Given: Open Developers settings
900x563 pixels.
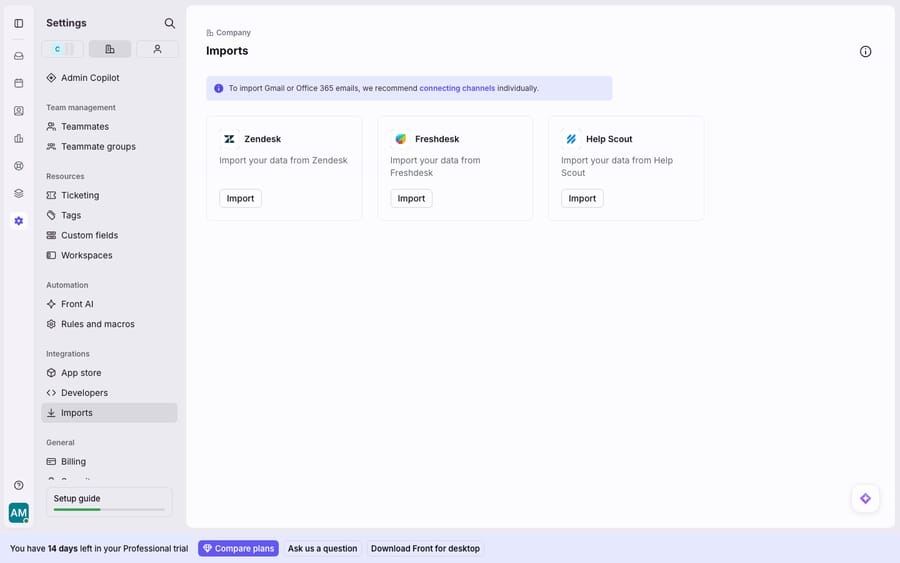Looking at the screenshot, I should [109, 393].
